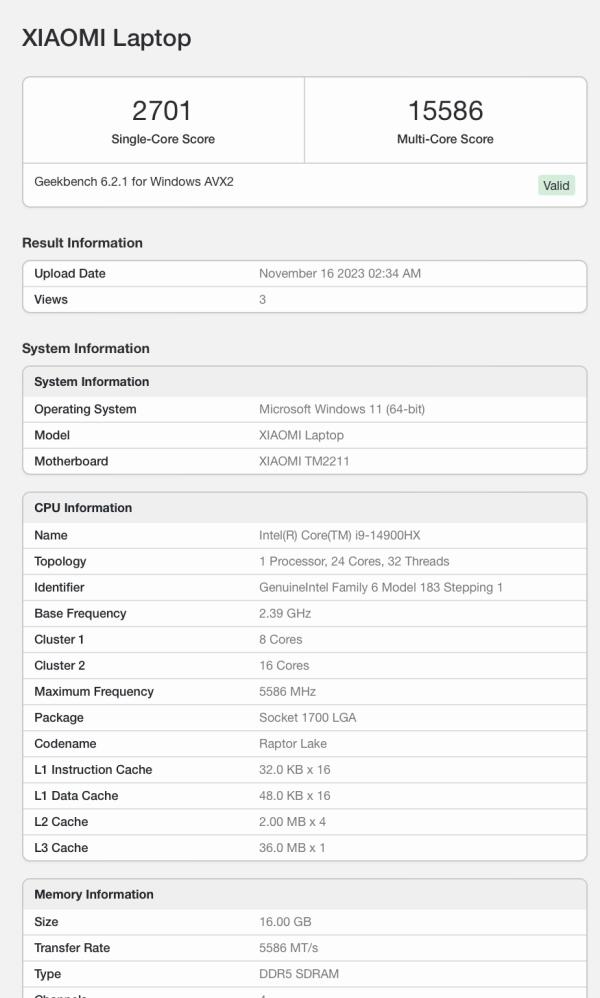Select the DDR5 SDRAM memory type value
600x998 pixels.
299,973
